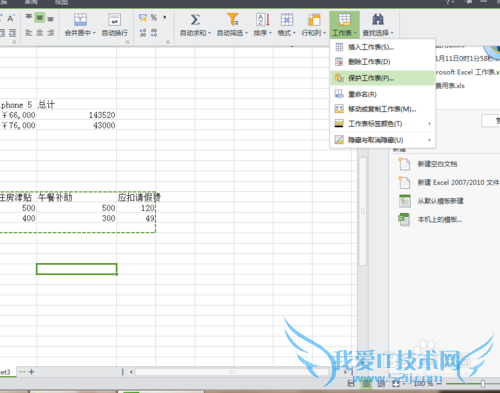The height and width of the screenshot is (393, 500).
Task: Click the Find and Select binoculars icon
Action: [378, 20]
